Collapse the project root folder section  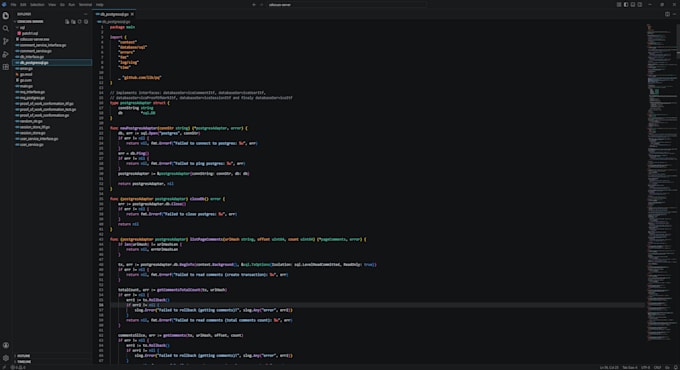[30, 21]
